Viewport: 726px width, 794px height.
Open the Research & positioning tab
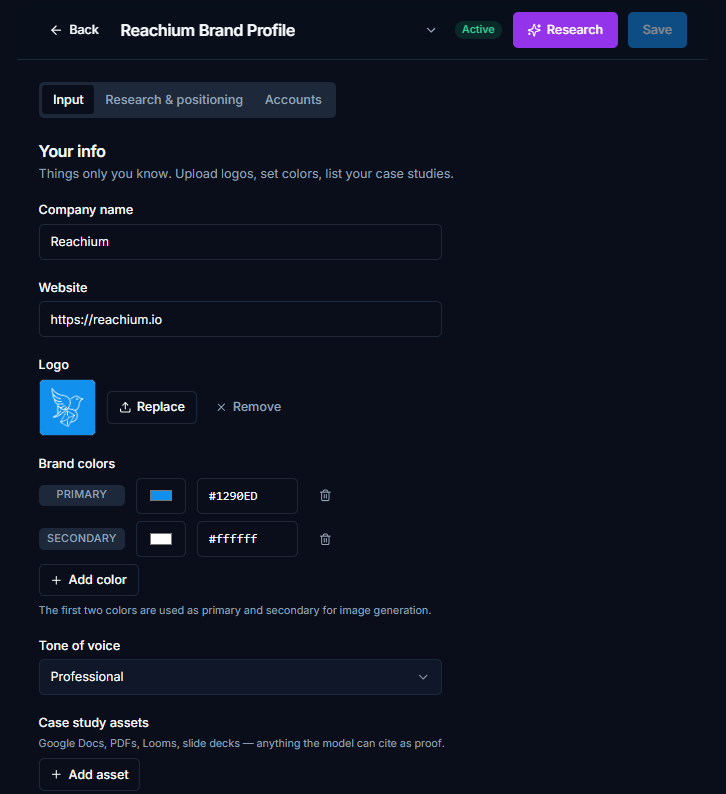coord(174,100)
